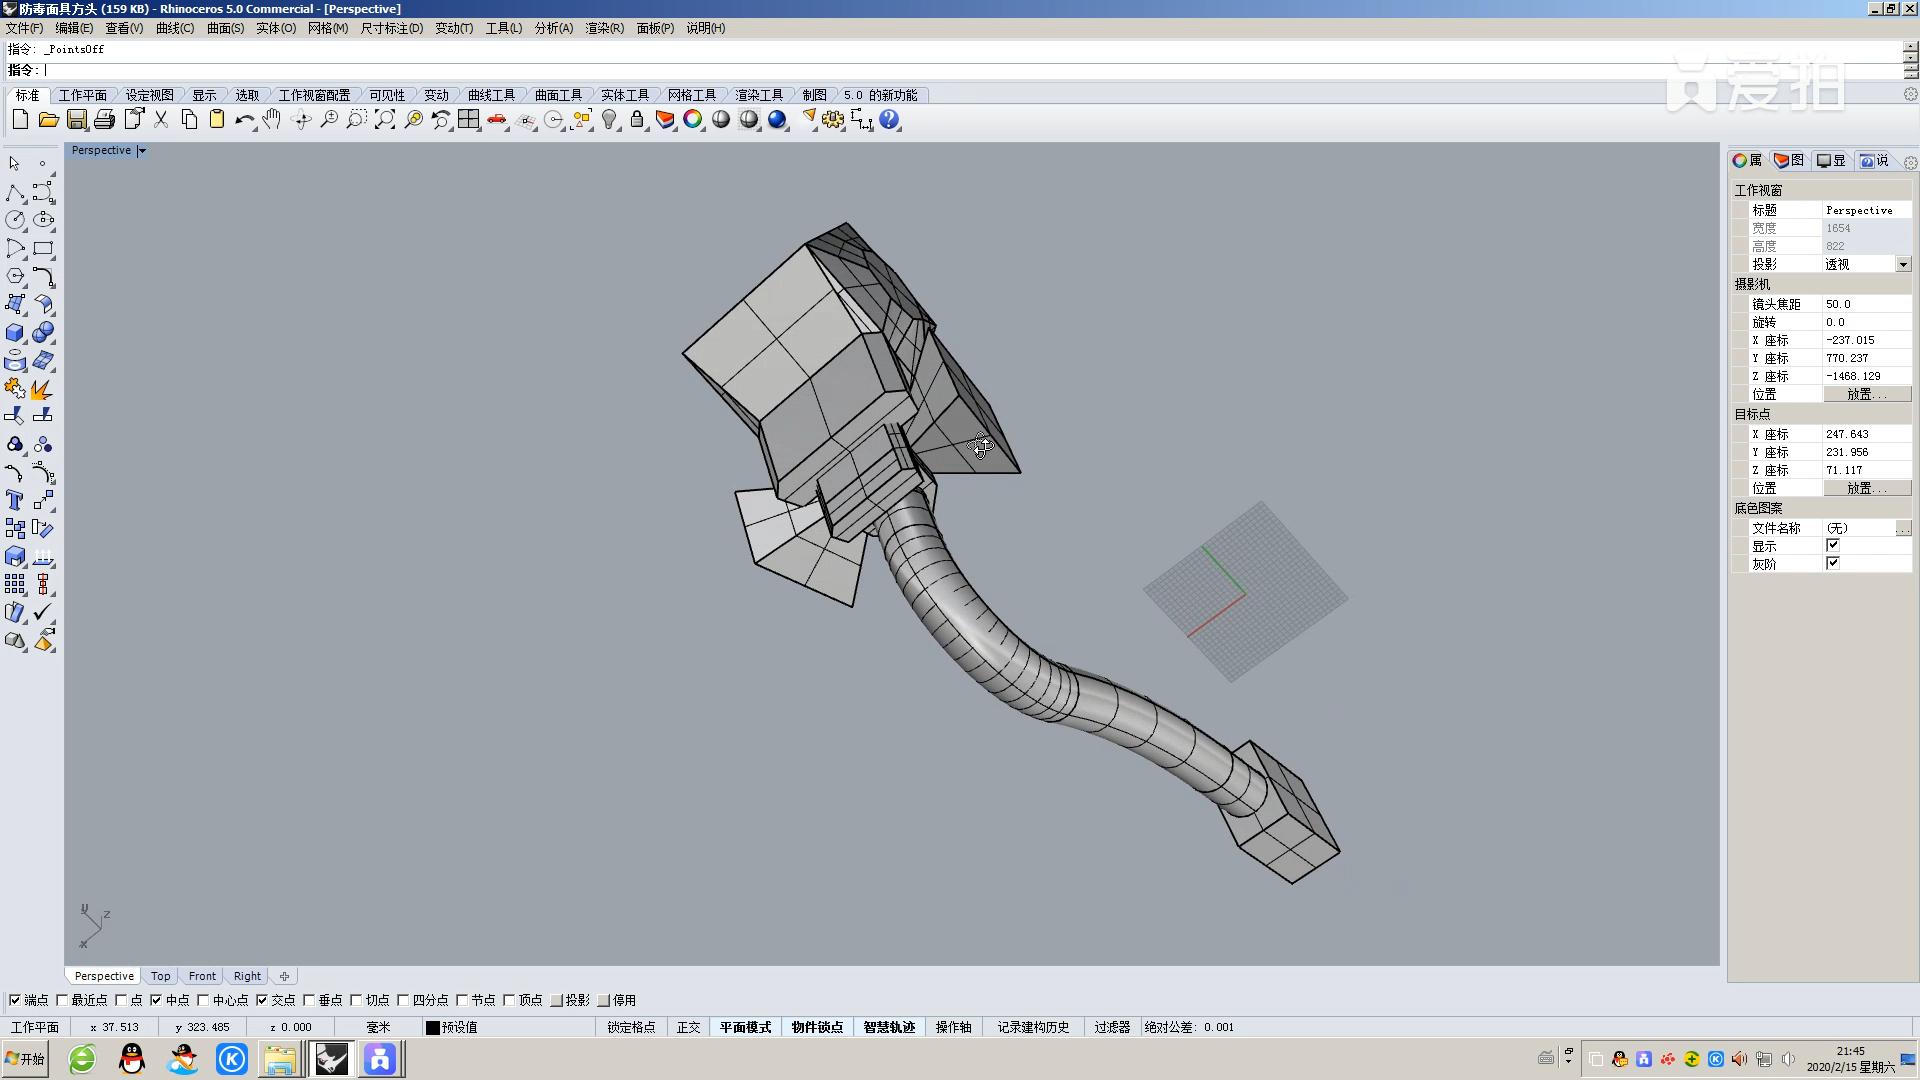Select the box solid tool
1920x1080 pixels.
[15, 333]
